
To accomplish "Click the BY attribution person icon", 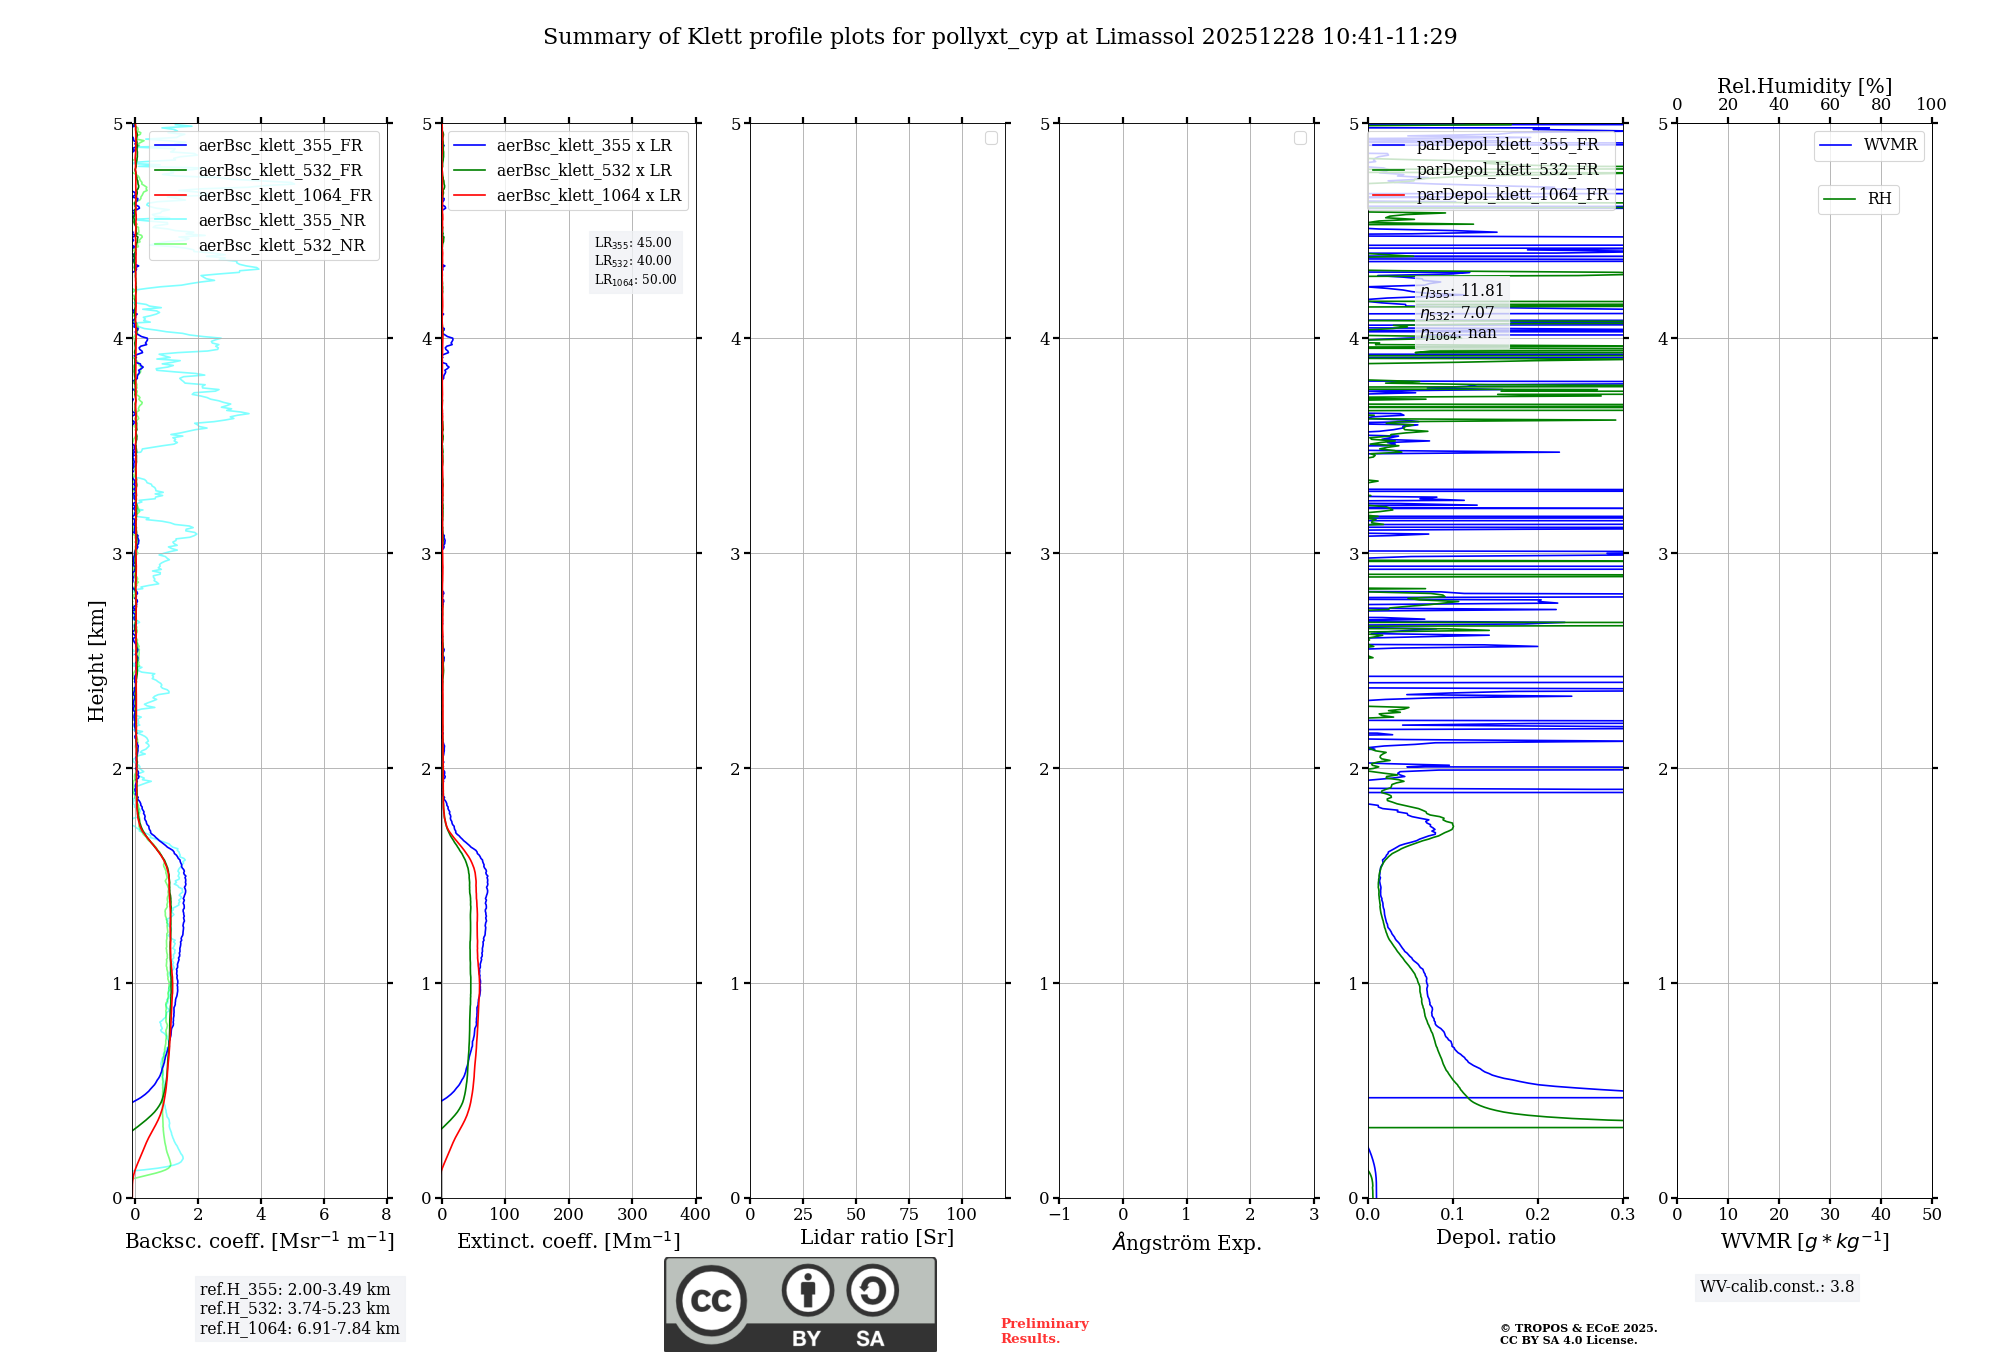I will [807, 1290].
